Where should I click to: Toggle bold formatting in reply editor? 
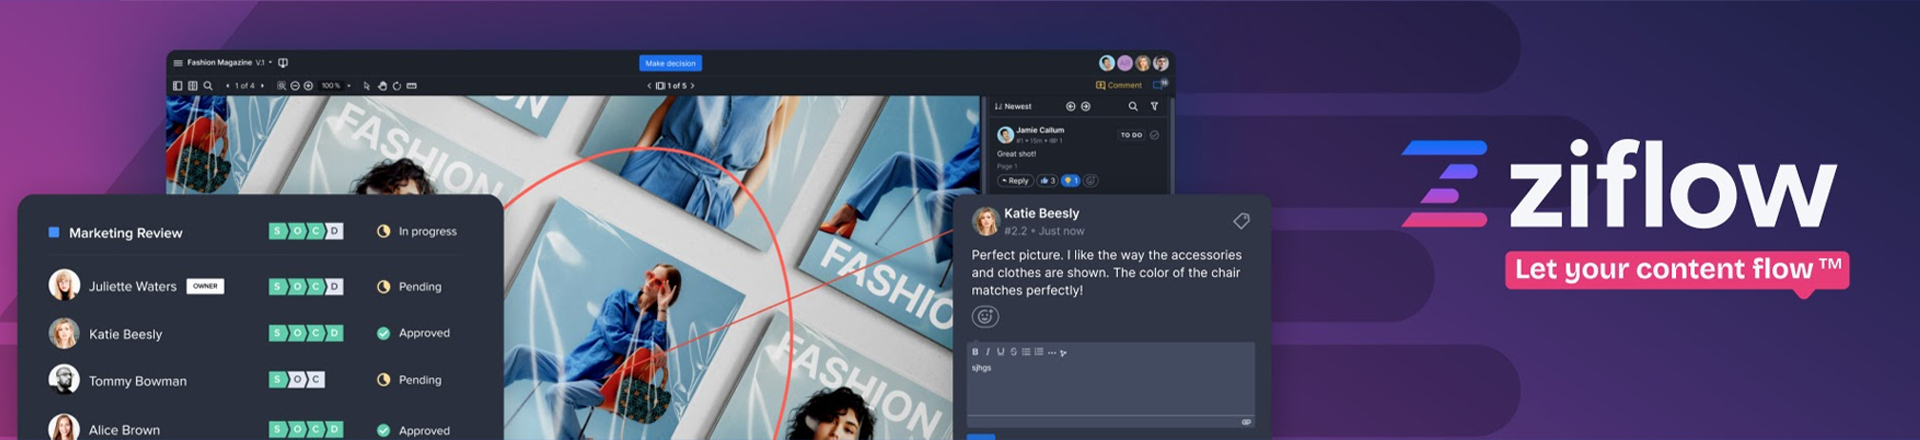975,352
